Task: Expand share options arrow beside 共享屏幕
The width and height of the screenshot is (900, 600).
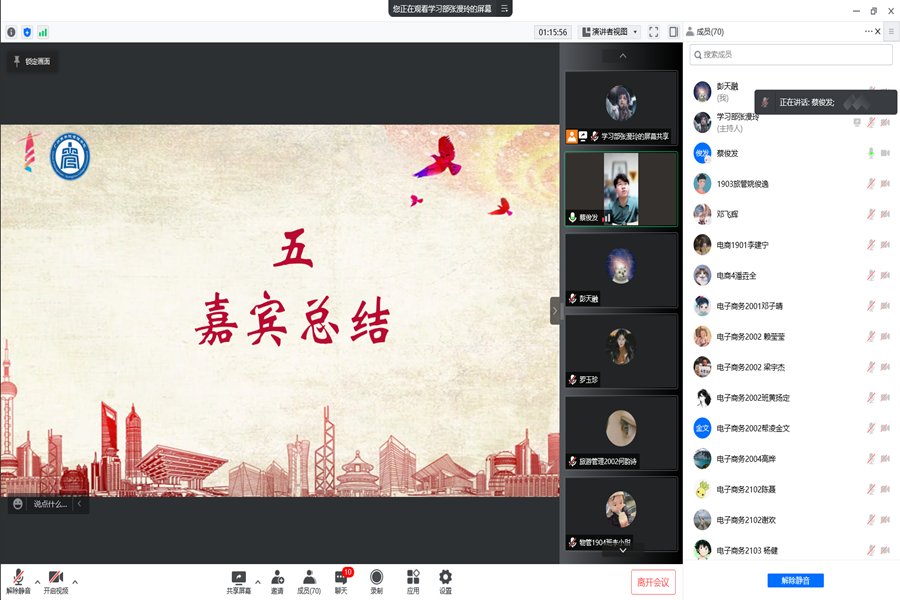Action: click(258, 581)
